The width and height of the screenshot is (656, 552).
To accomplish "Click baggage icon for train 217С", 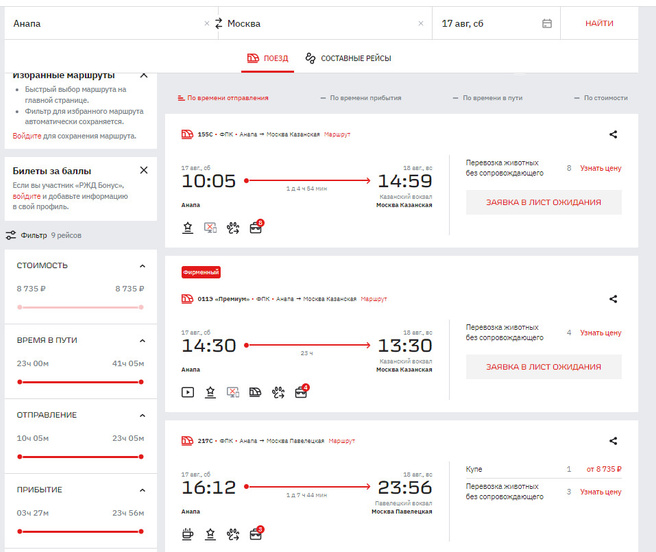I will (x=256, y=534).
